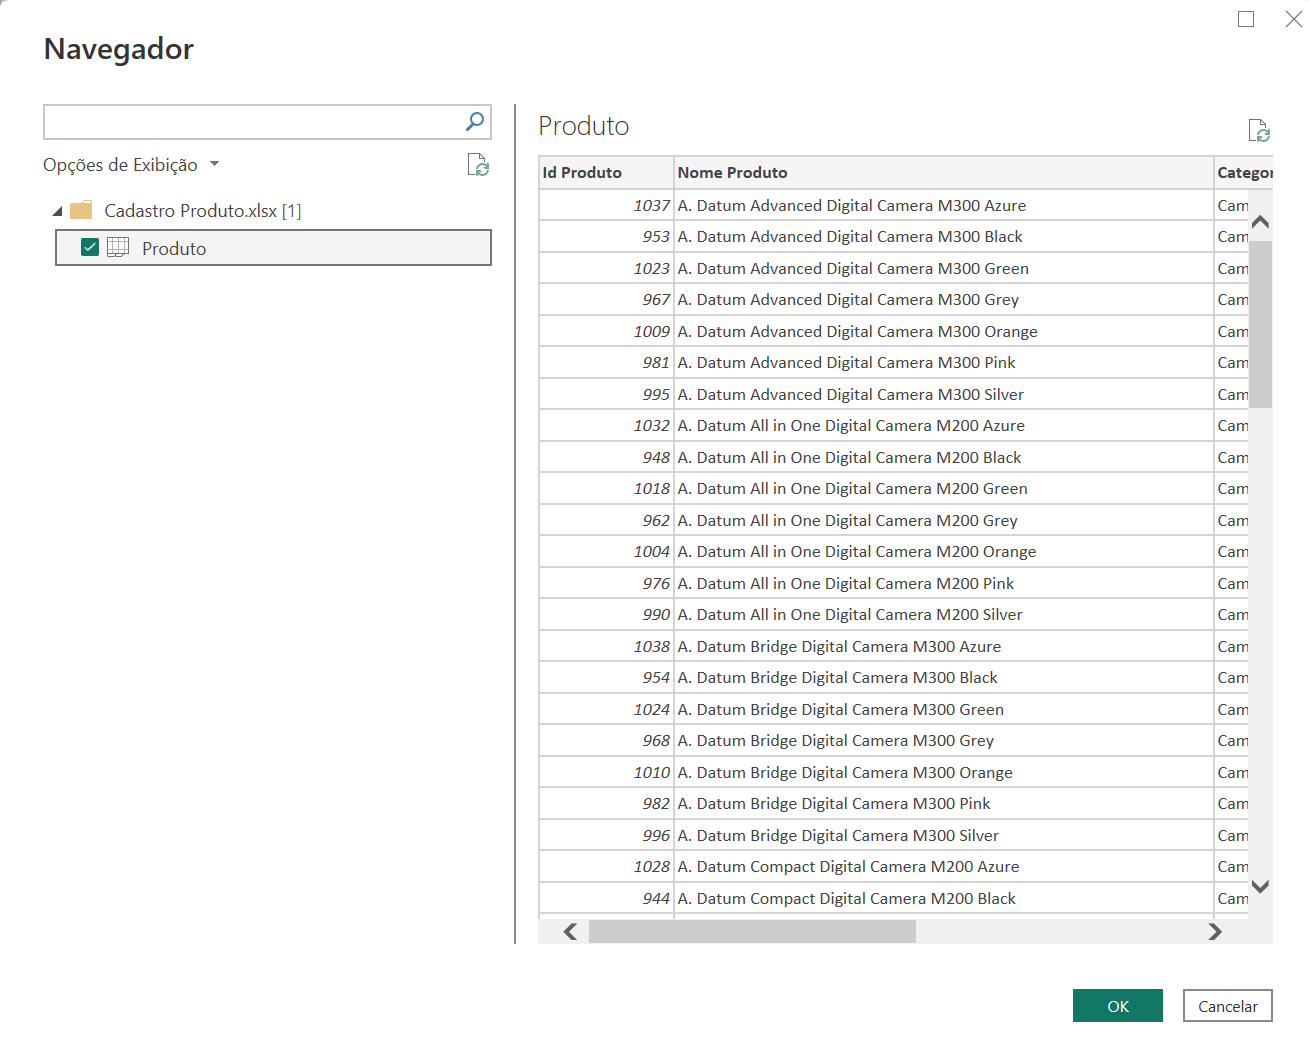Image resolution: width=1309 pixels, height=1041 pixels.
Task: Select All in One Camera M200 Black row
Action: 893,457
